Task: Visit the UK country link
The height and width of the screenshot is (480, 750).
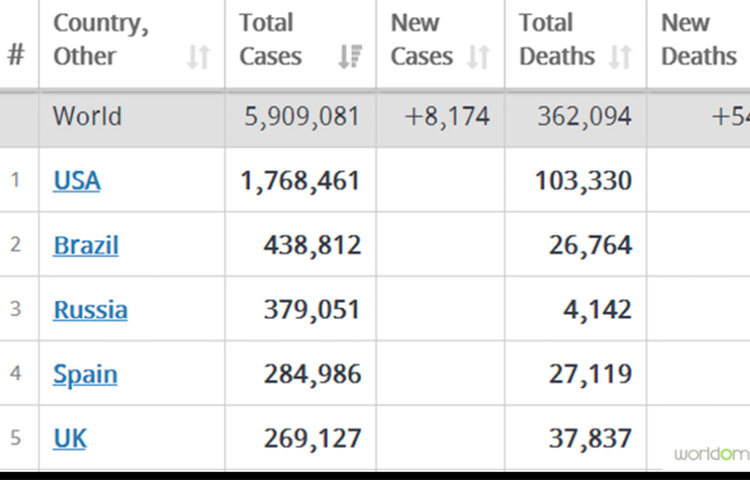Action: (x=70, y=438)
